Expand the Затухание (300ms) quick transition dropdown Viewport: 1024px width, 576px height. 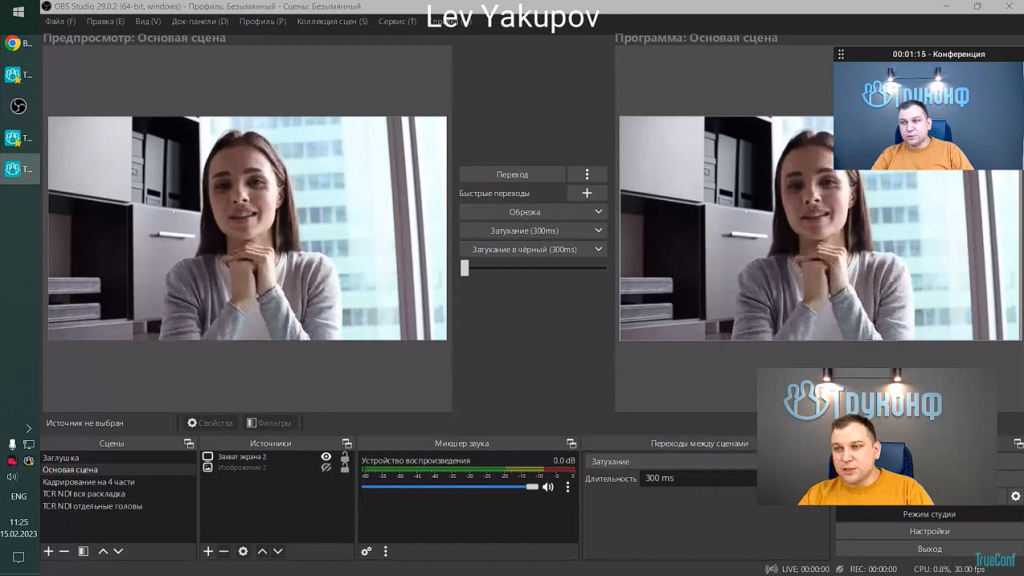pyautogui.click(x=598, y=231)
